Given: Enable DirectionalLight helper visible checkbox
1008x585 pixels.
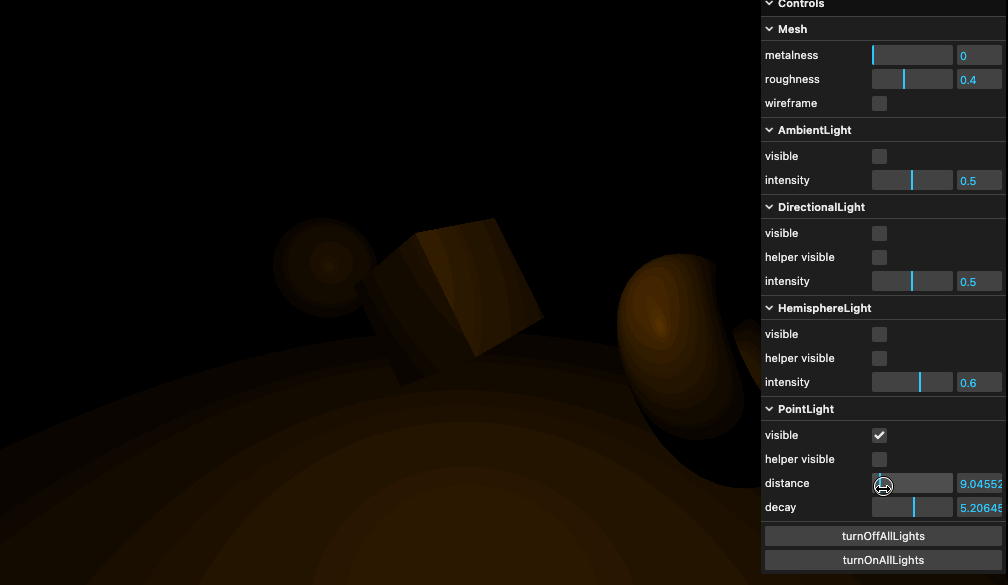Looking at the screenshot, I should pyautogui.click(x=879, y=257).
